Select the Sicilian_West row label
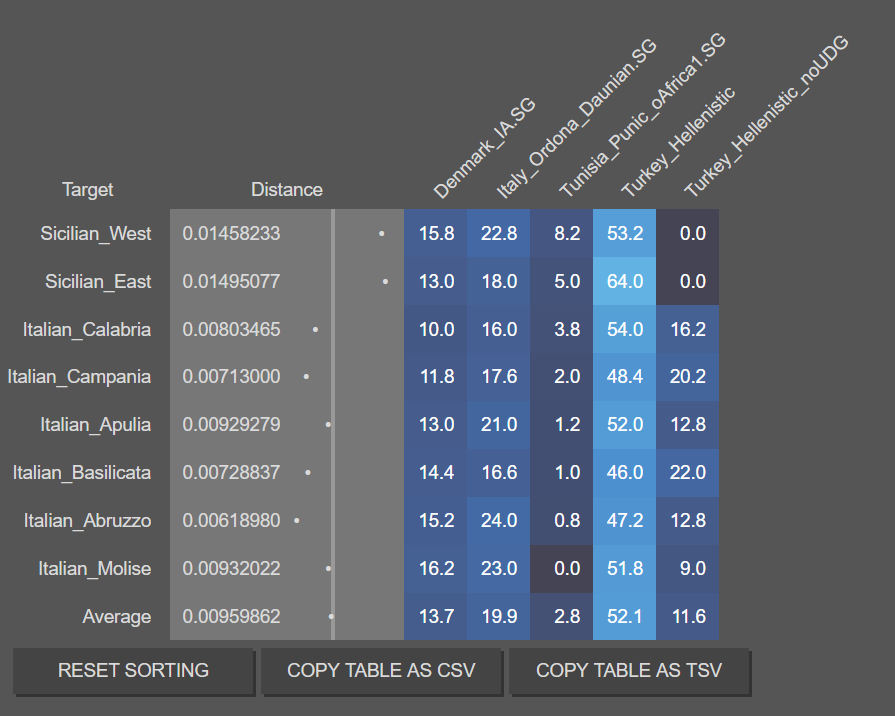 (96, 234)
